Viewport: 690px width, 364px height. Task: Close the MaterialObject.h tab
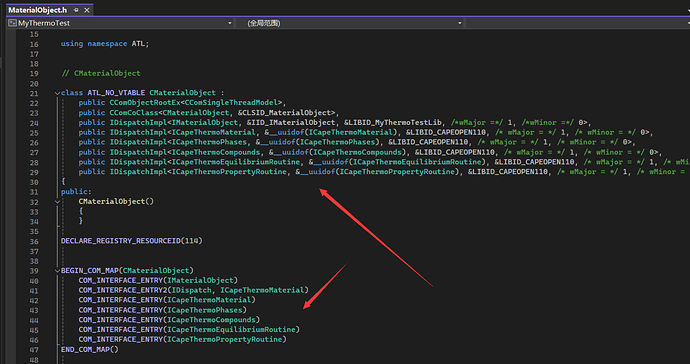coord(87,10)
